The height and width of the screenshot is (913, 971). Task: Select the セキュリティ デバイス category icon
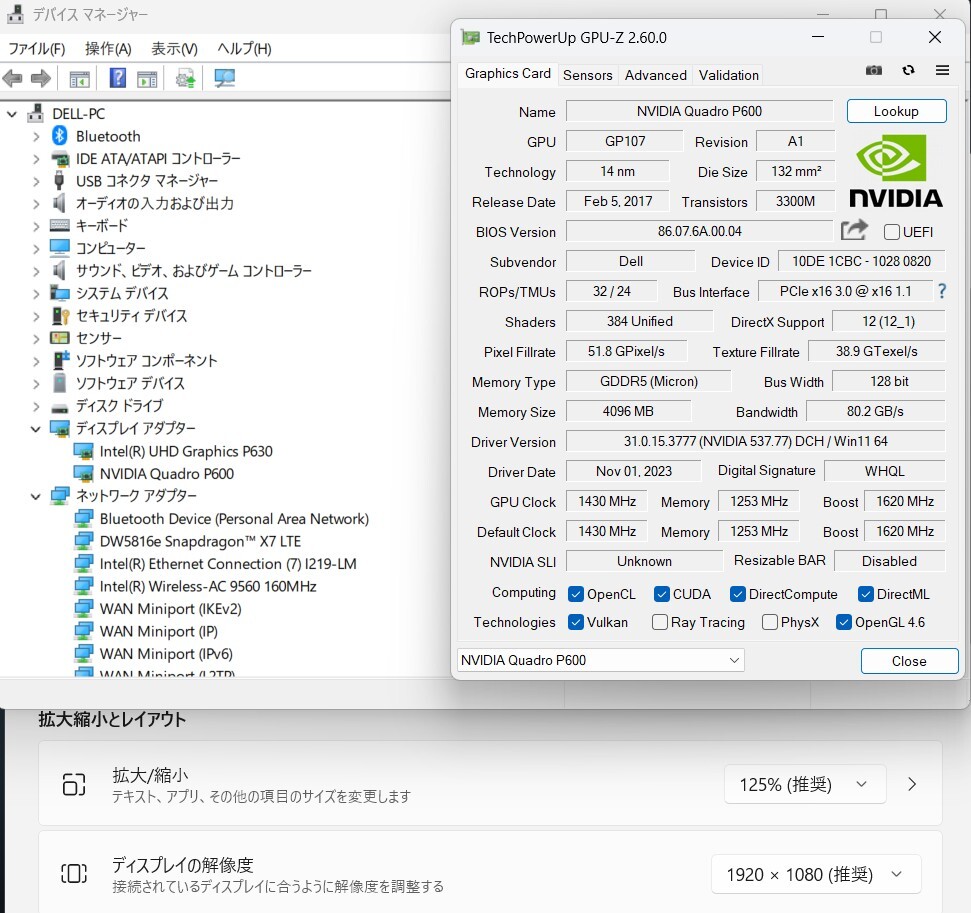click(x=60, y=316)
